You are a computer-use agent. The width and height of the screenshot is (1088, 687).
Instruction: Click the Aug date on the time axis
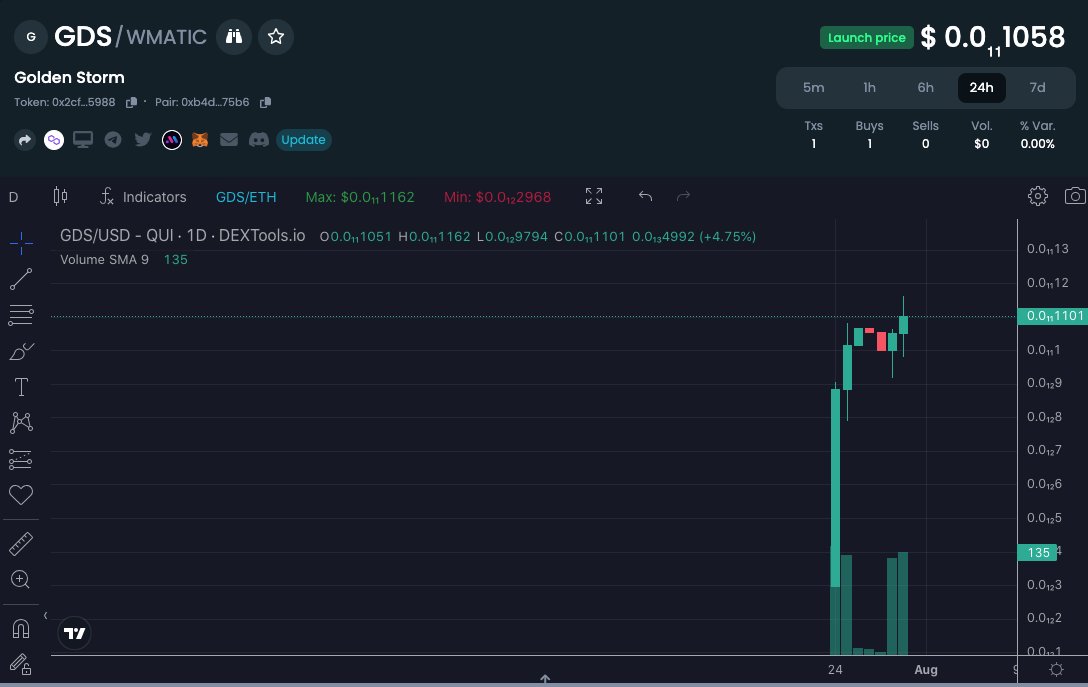[x=926, y=670]
